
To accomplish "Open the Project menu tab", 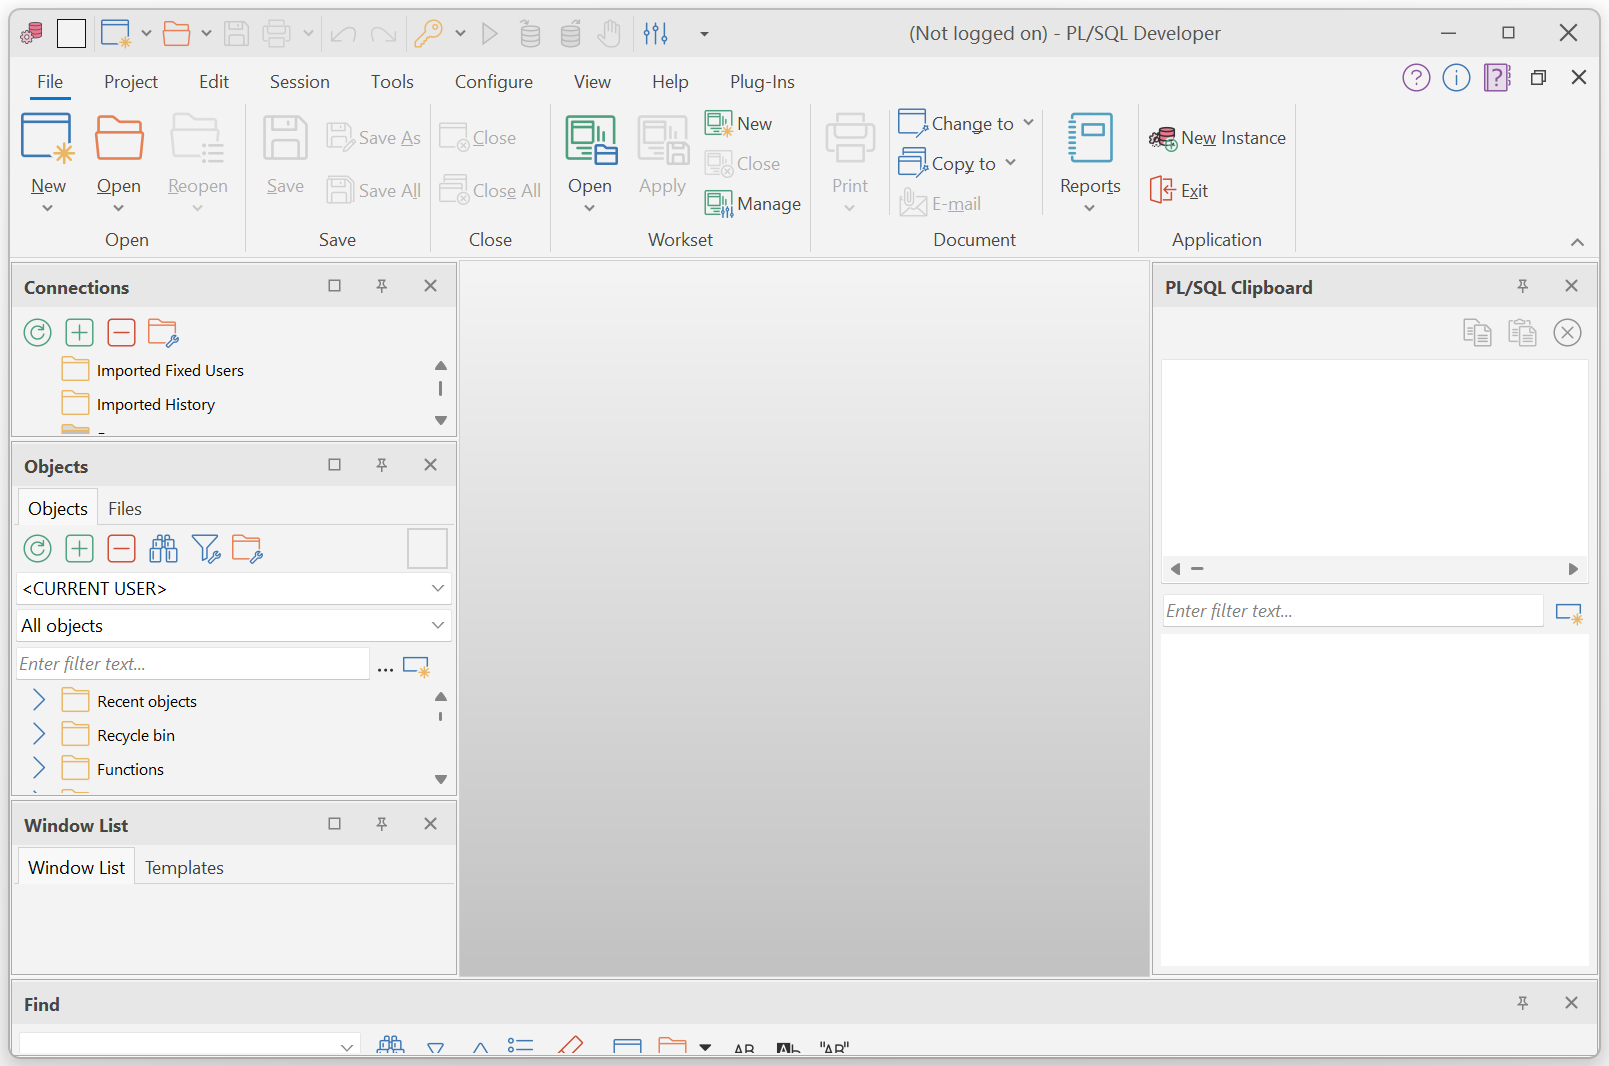I will pos(131,82).
